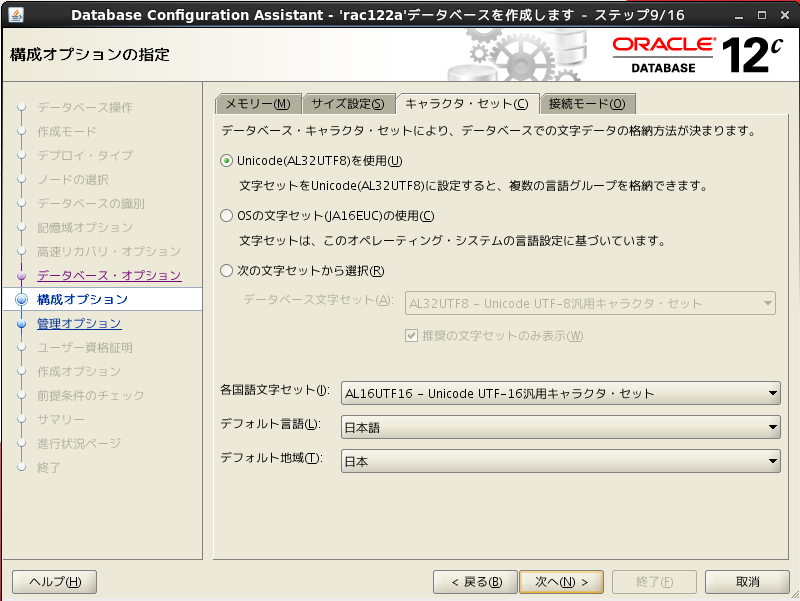Open データベース・オプション step link

tap(109, 276)
